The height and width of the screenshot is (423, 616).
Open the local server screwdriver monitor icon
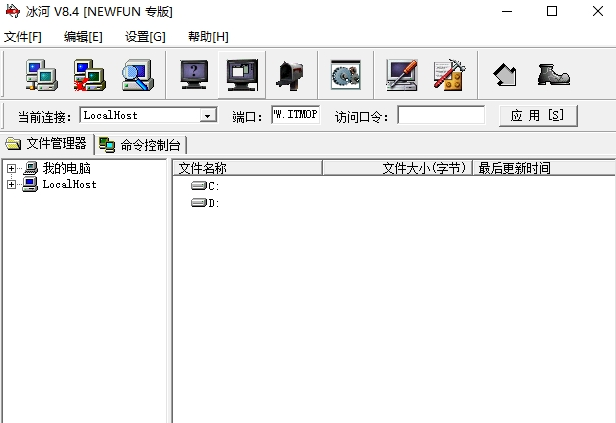click(x=402, y=75)
